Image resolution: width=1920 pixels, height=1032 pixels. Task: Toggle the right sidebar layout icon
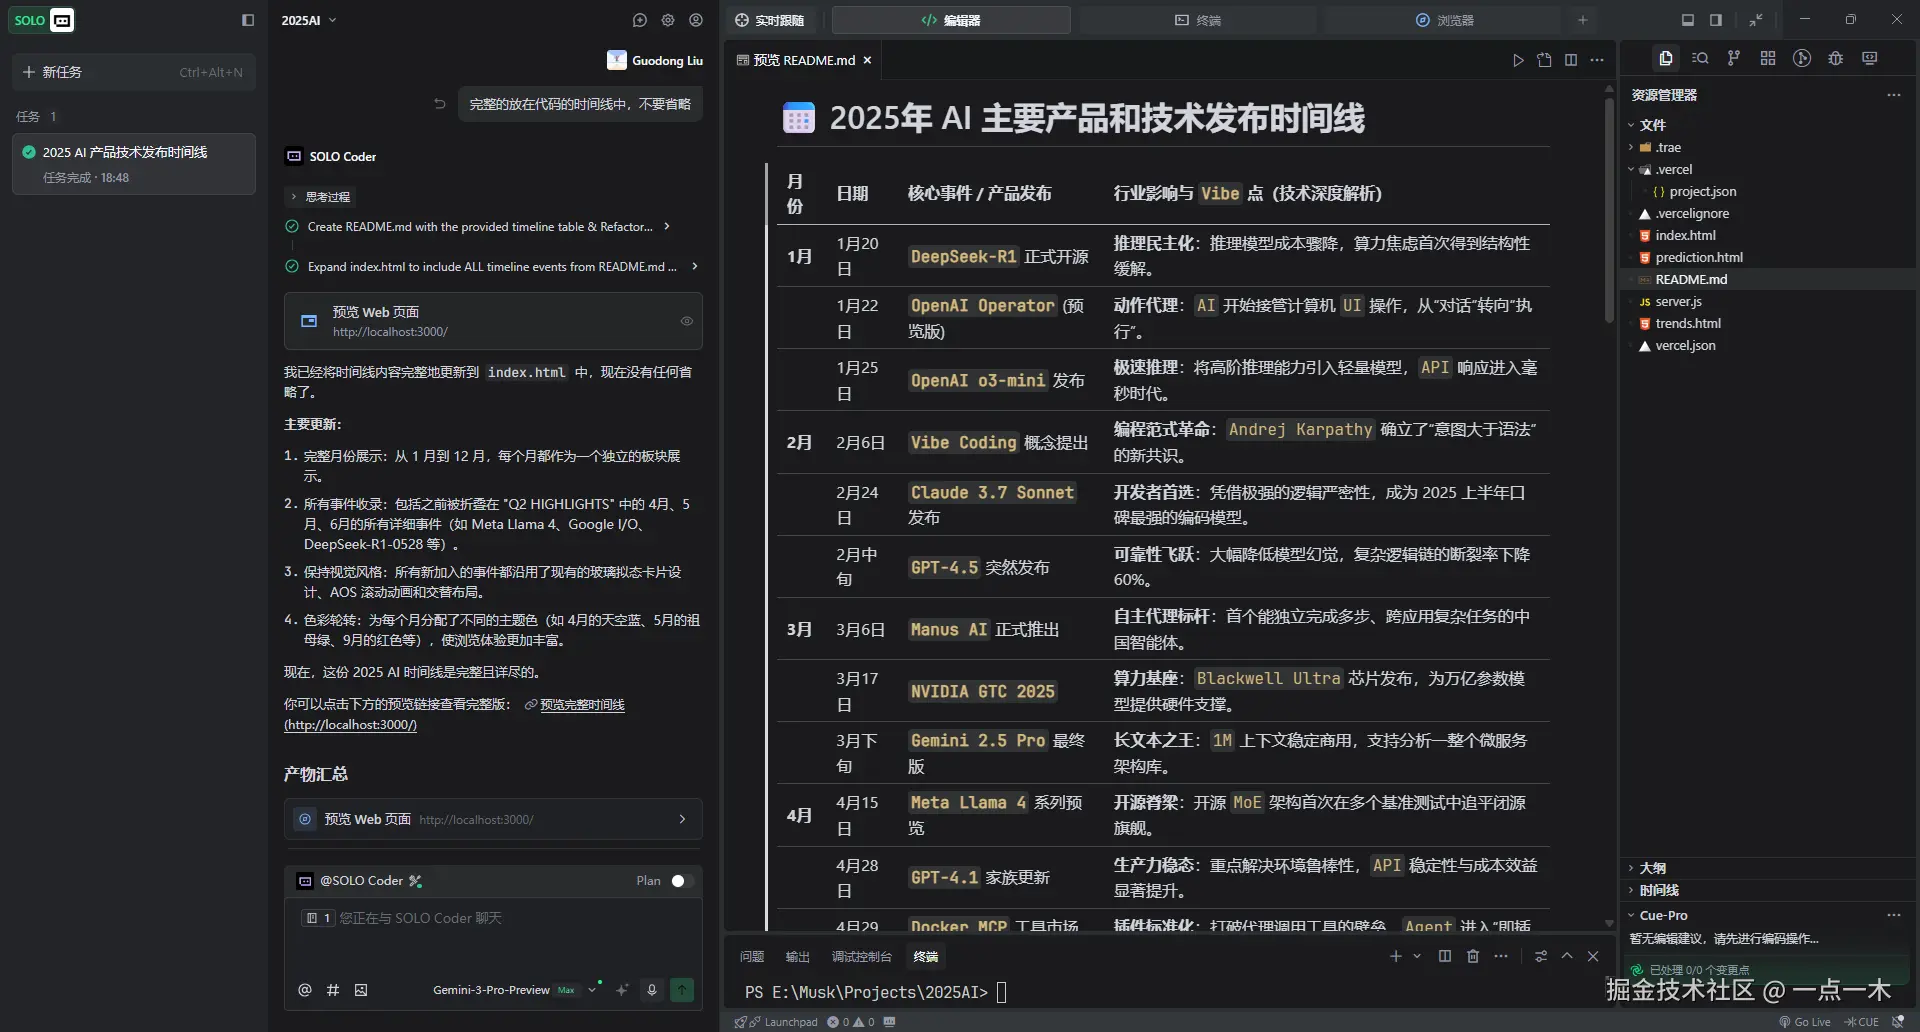pos(1716,20)
